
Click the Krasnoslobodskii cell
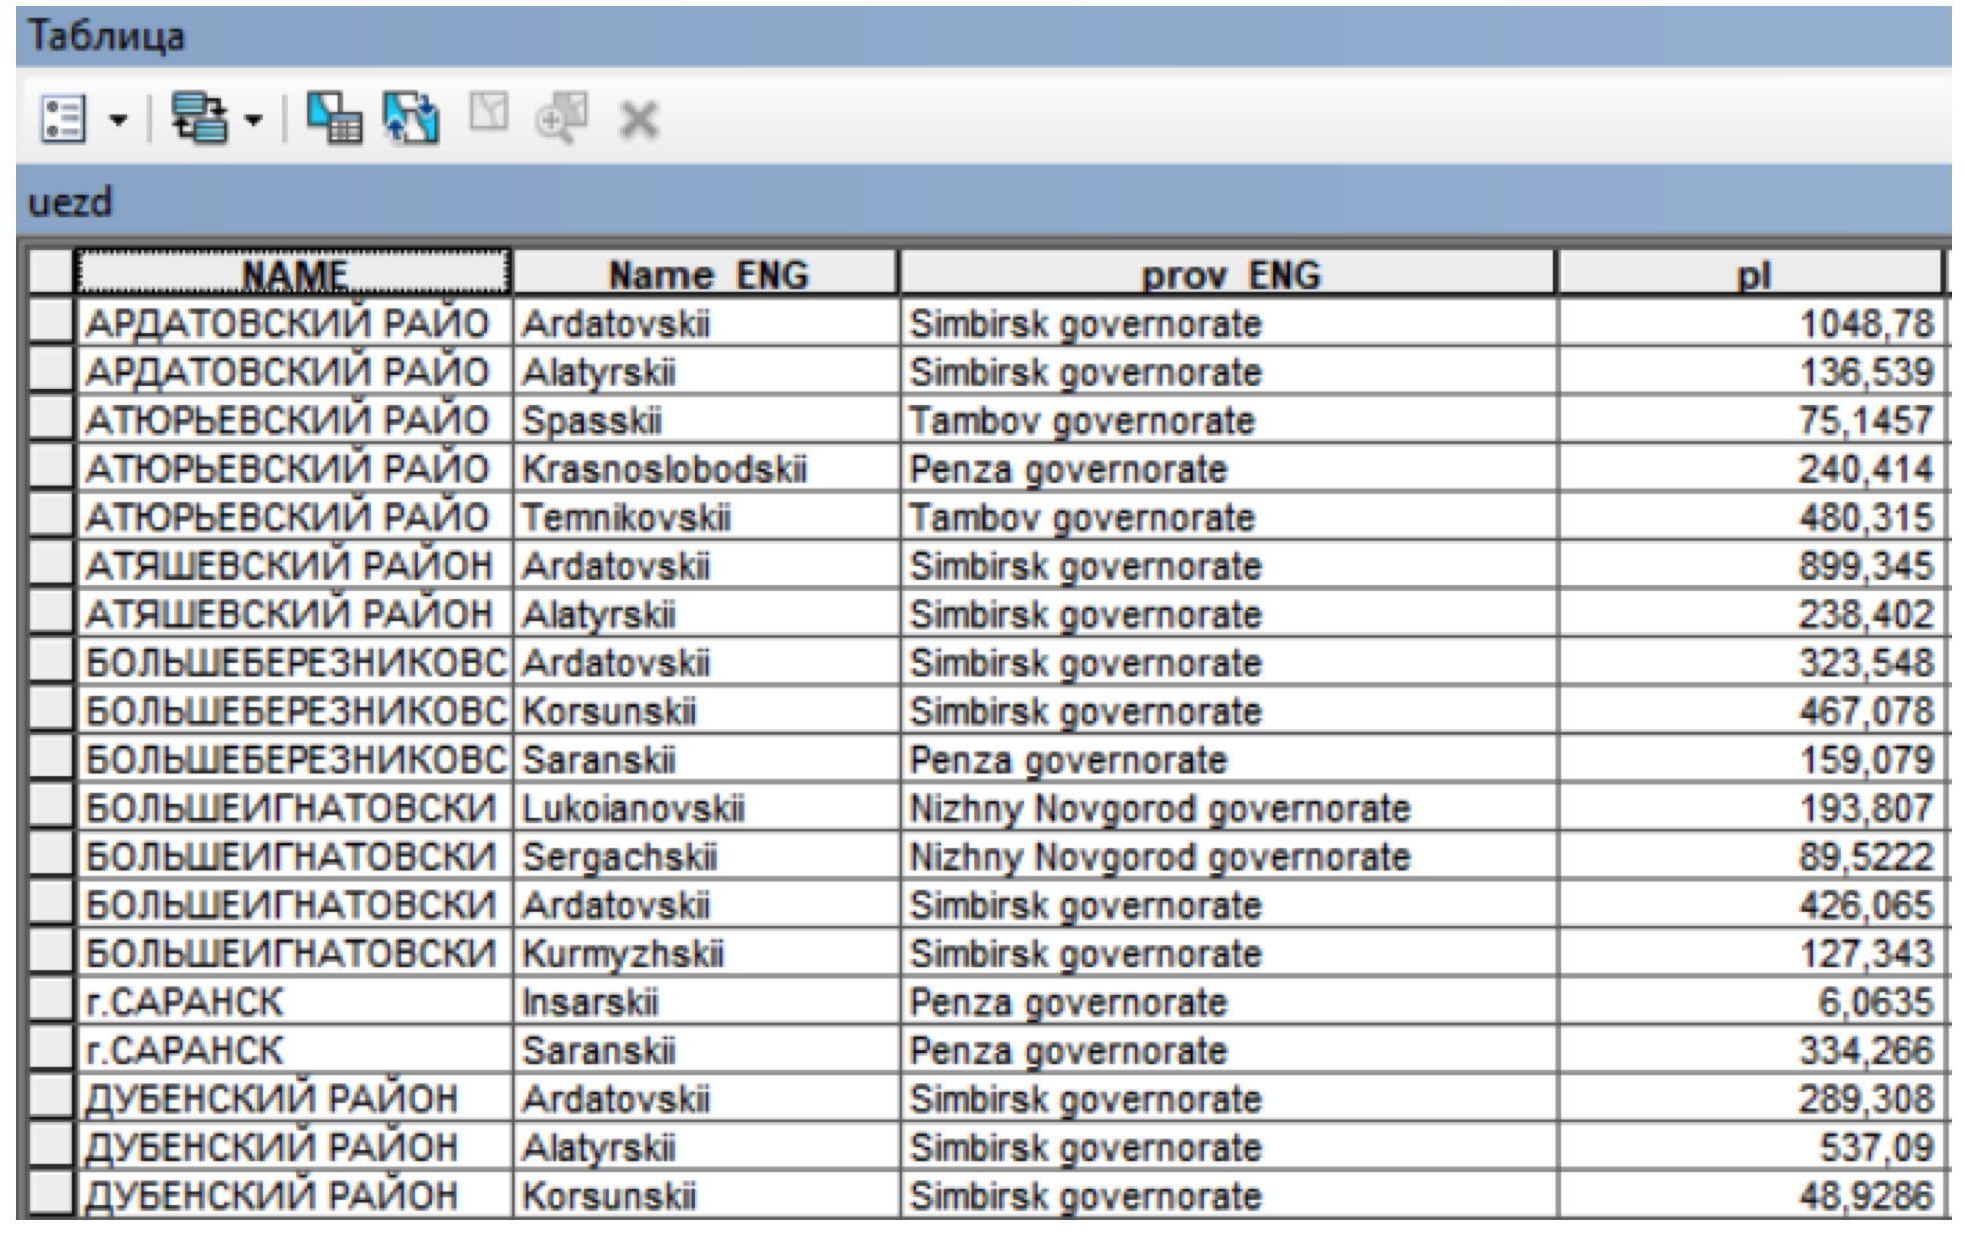click(x=664, y=469)
